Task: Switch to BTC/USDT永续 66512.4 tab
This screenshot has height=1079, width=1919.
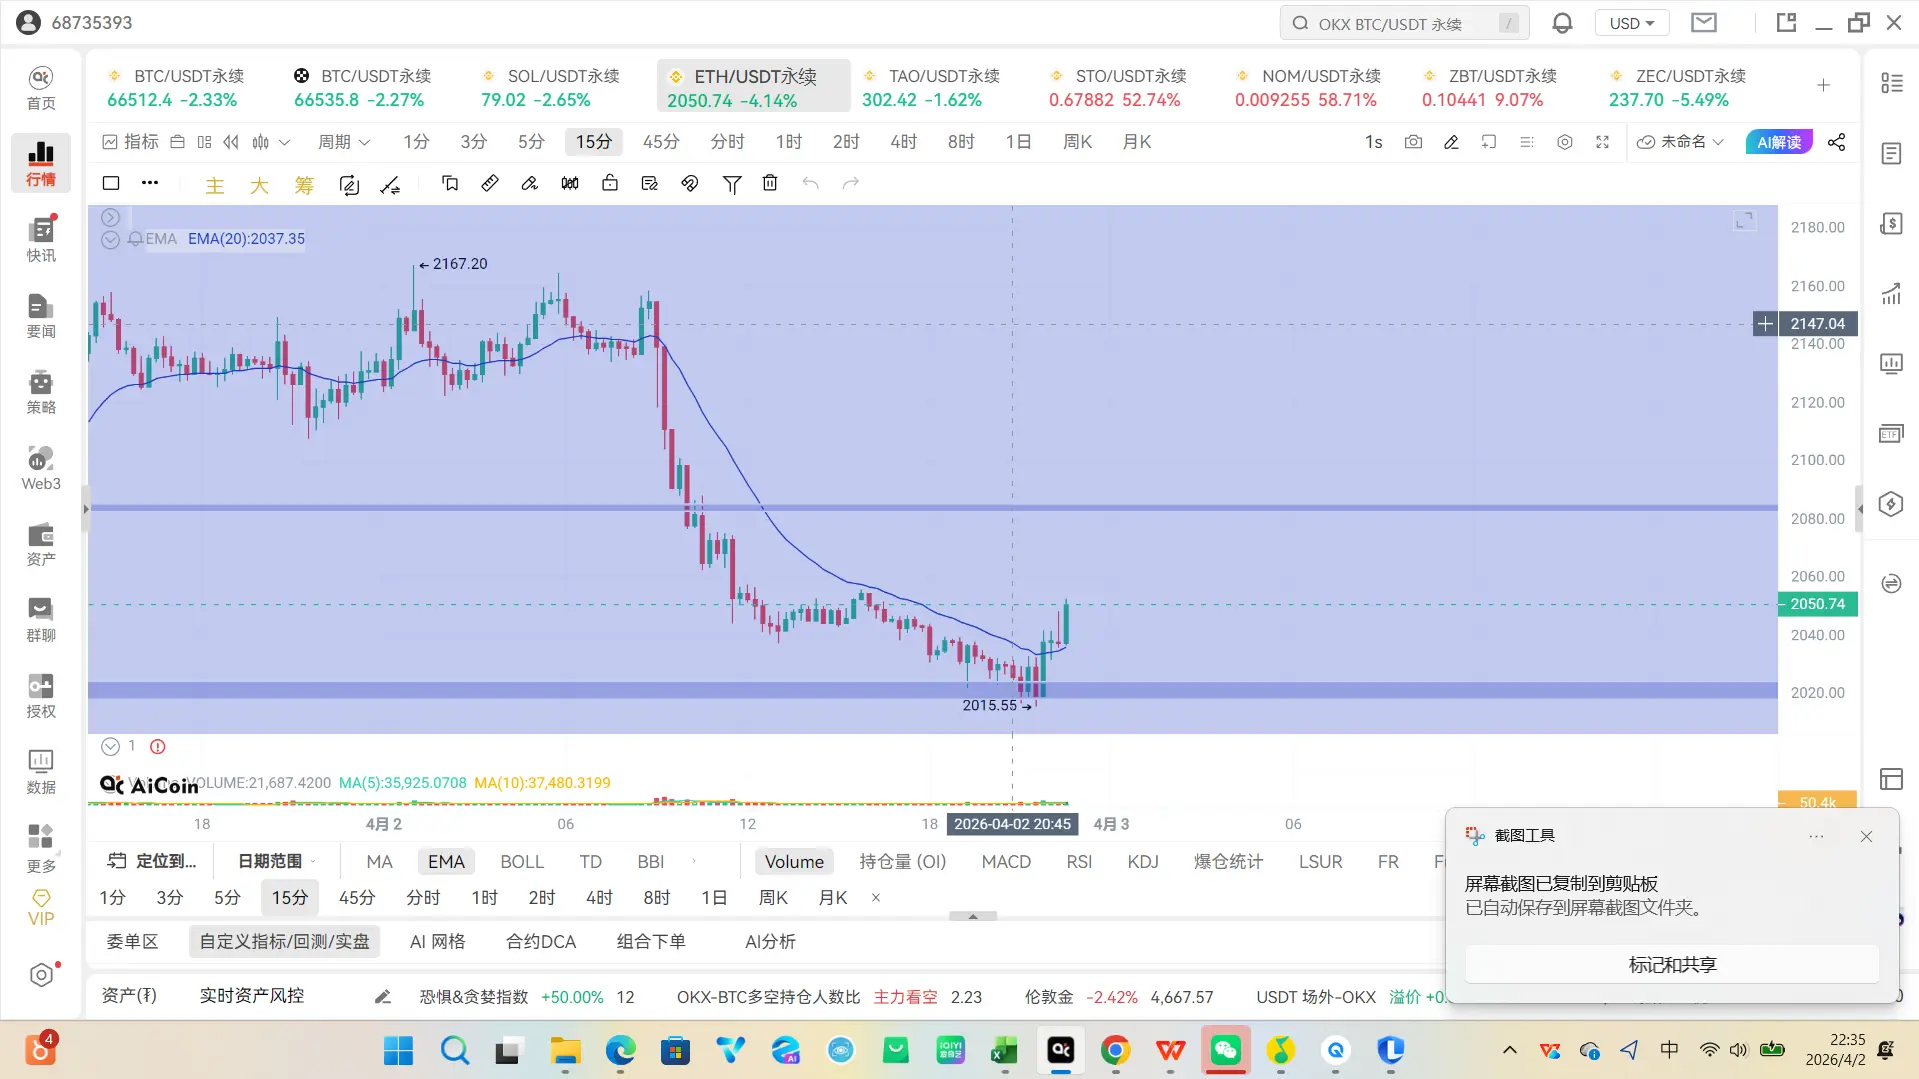Action: (x=176, y=87)
